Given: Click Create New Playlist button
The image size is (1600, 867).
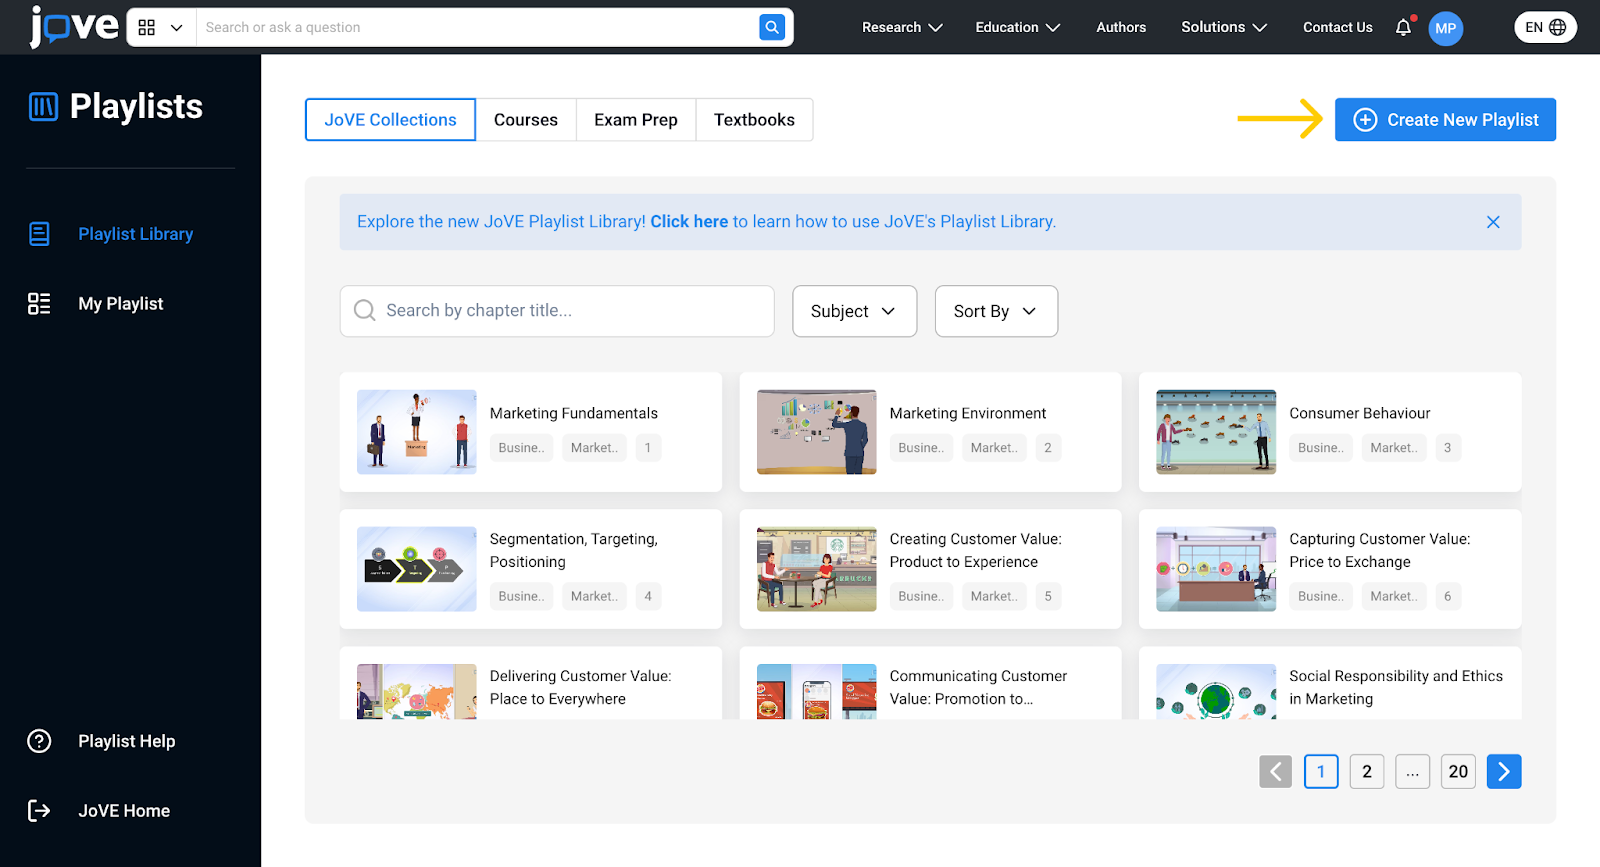Looking at the screenshot, I should pos(1445,120).
